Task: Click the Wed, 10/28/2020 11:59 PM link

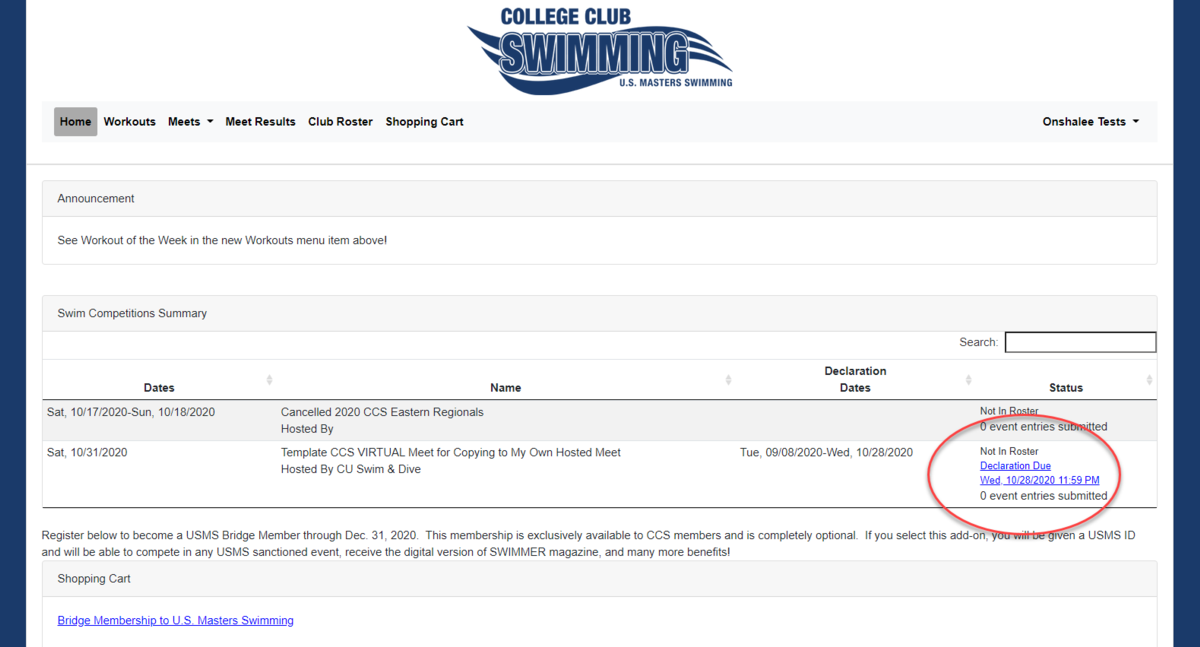Action: (x=1039, y=480)
